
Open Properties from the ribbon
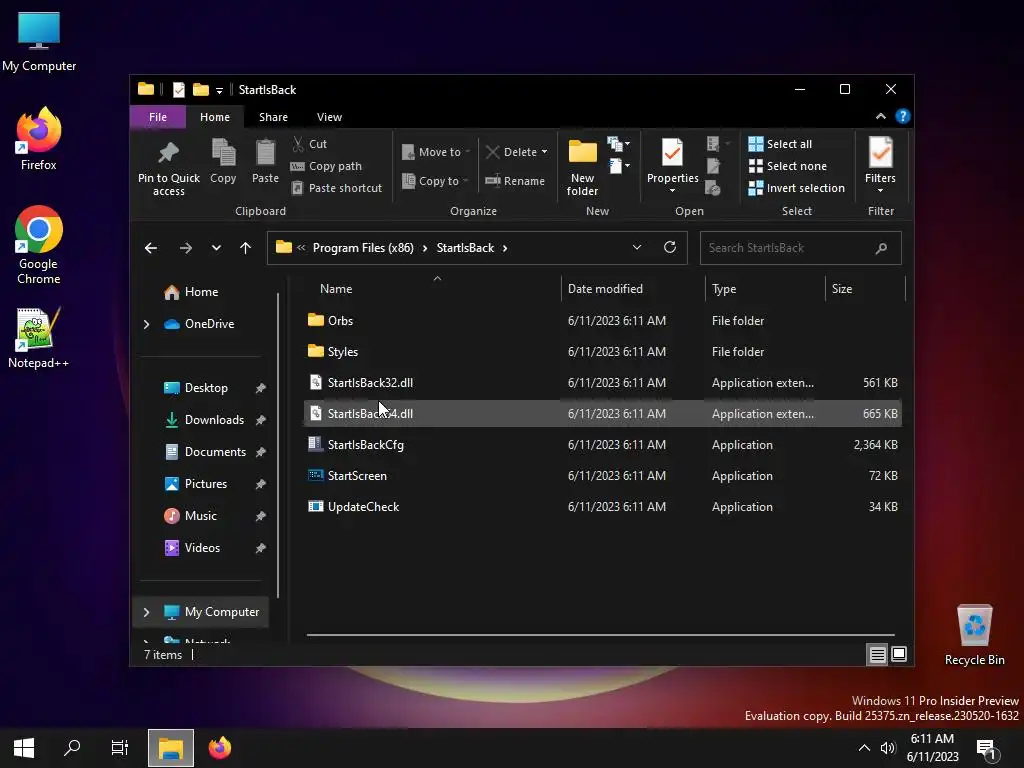click(x=673, y=166)
